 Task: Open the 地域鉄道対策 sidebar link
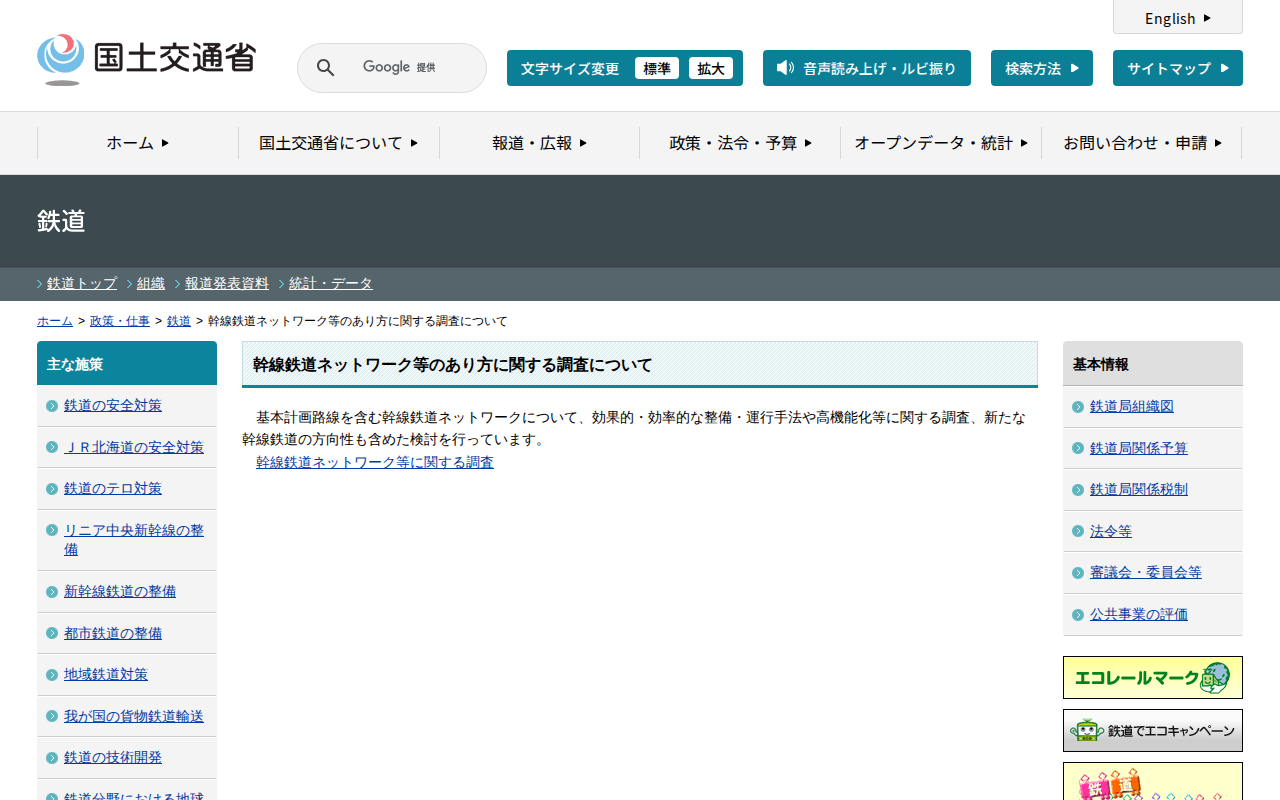point(106,675)
